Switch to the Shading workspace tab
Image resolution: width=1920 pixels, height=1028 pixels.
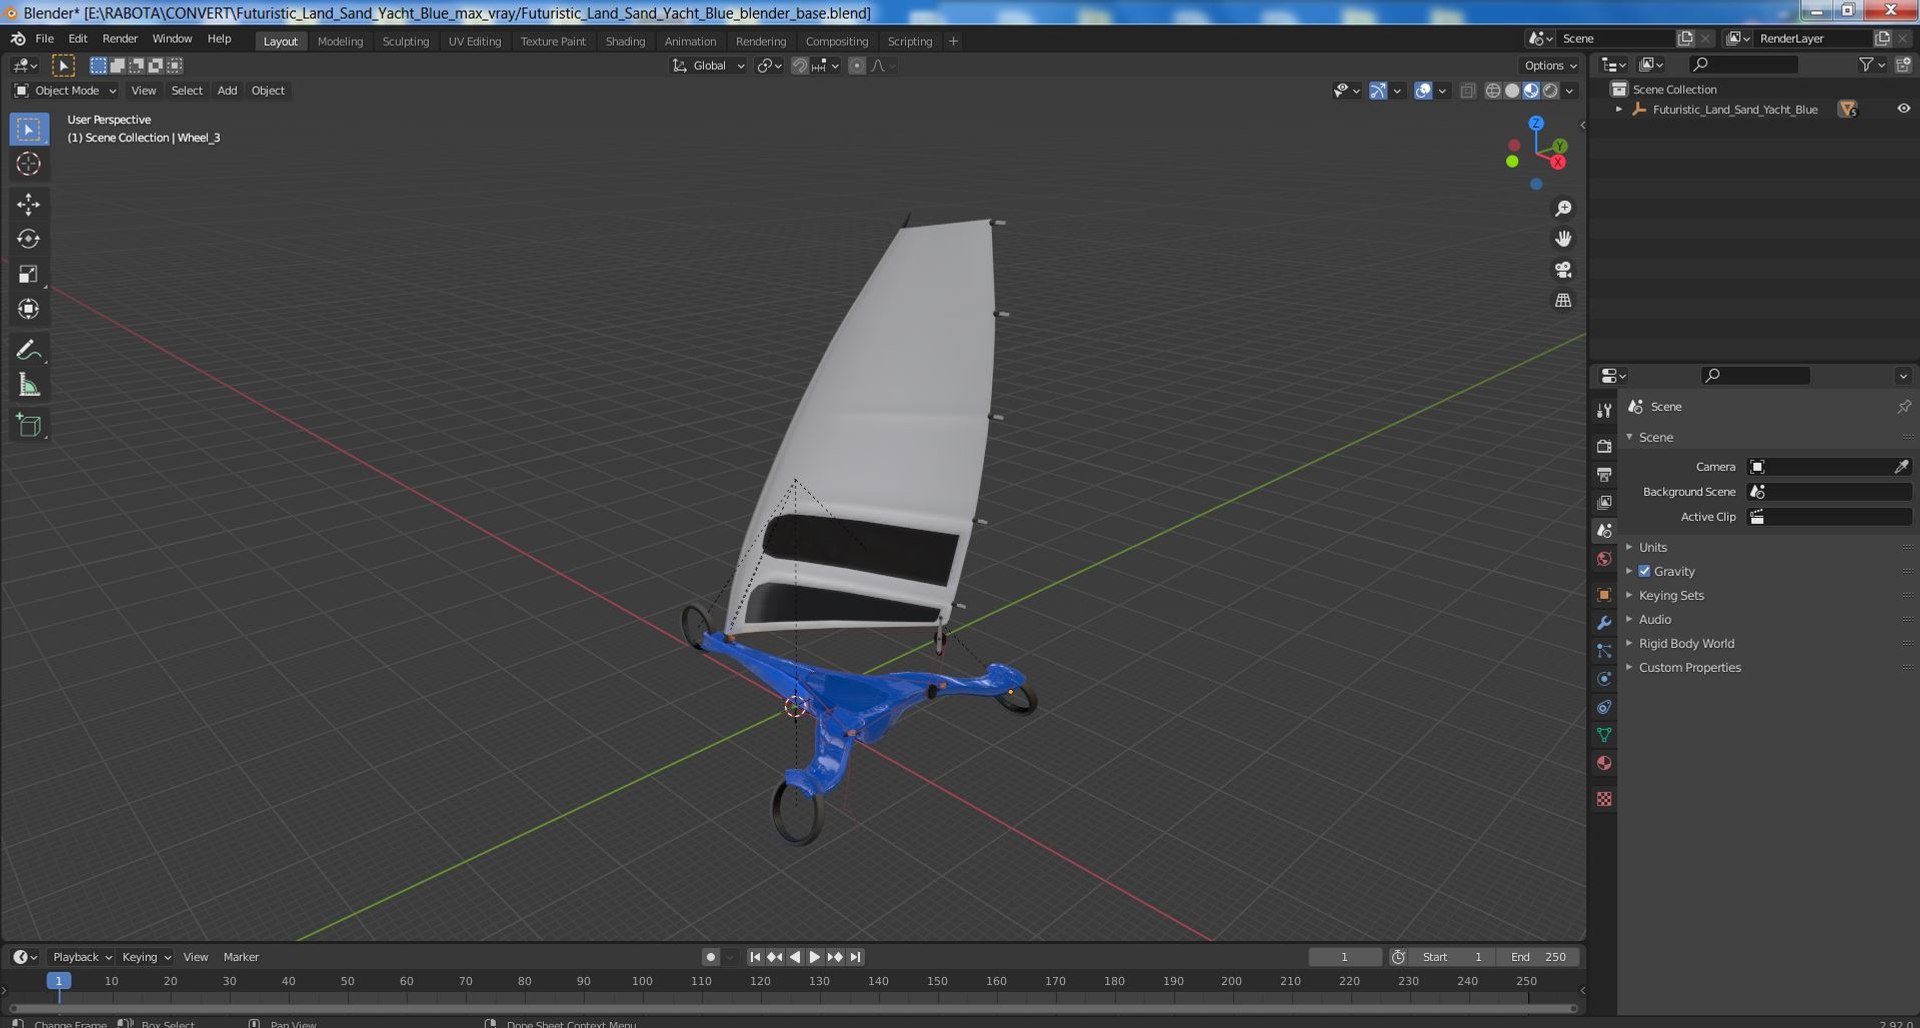click(x=625, y=41)
